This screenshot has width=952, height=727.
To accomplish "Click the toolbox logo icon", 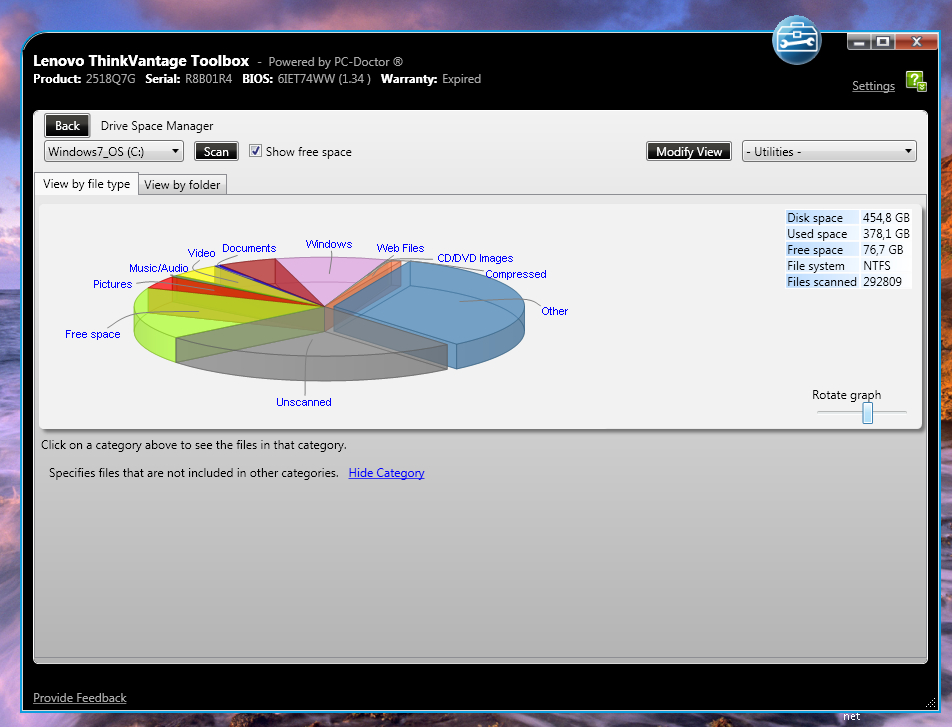I will click(x=797, y=41).
